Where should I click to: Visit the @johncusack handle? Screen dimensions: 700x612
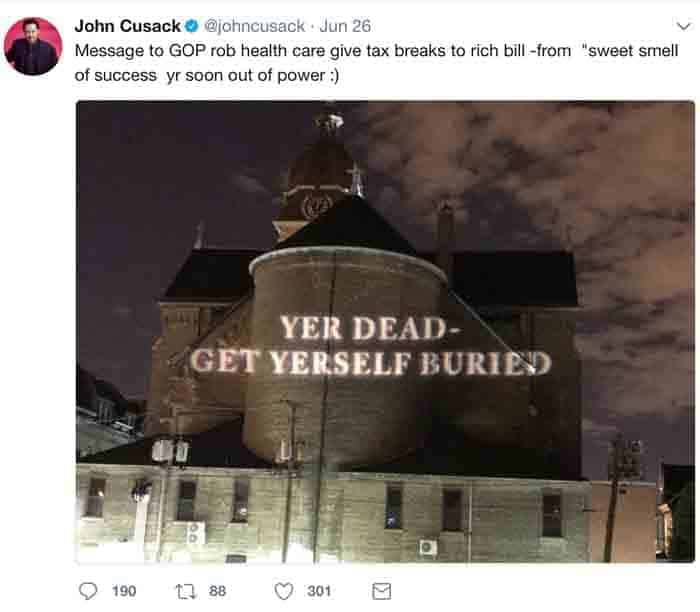(254, 26)
